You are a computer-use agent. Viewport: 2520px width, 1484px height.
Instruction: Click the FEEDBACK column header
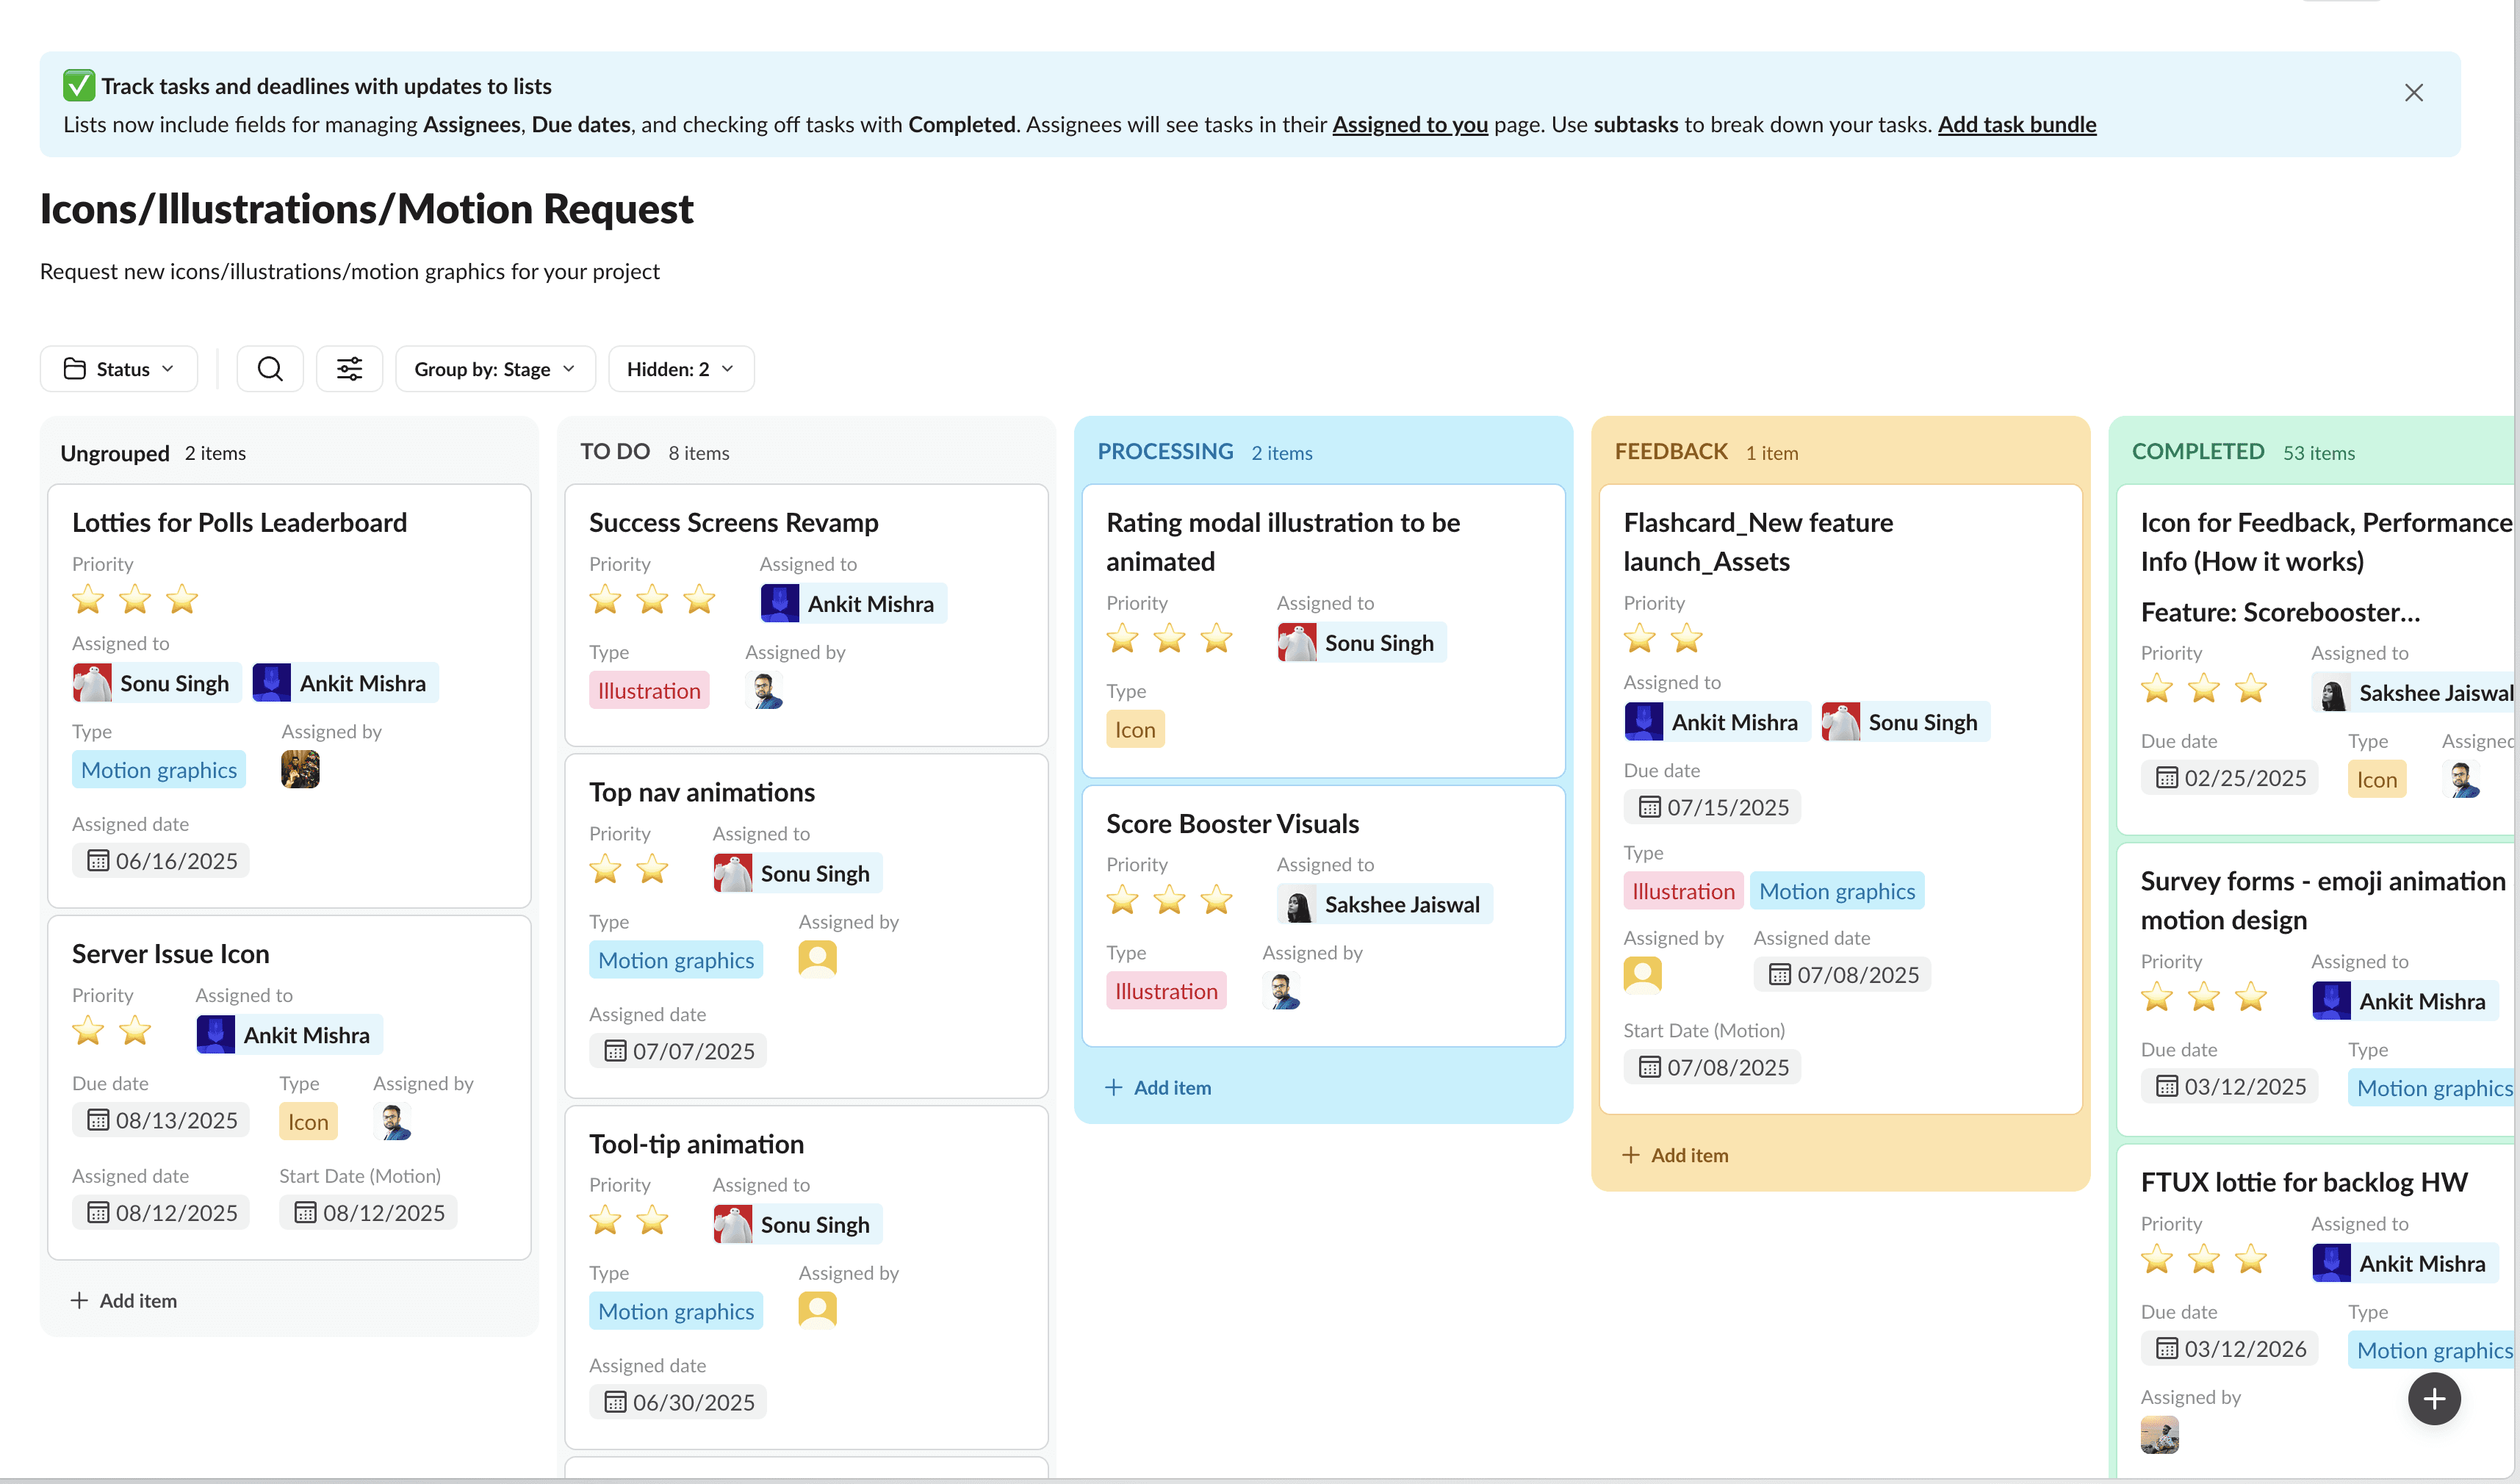tap(1671, 452)
